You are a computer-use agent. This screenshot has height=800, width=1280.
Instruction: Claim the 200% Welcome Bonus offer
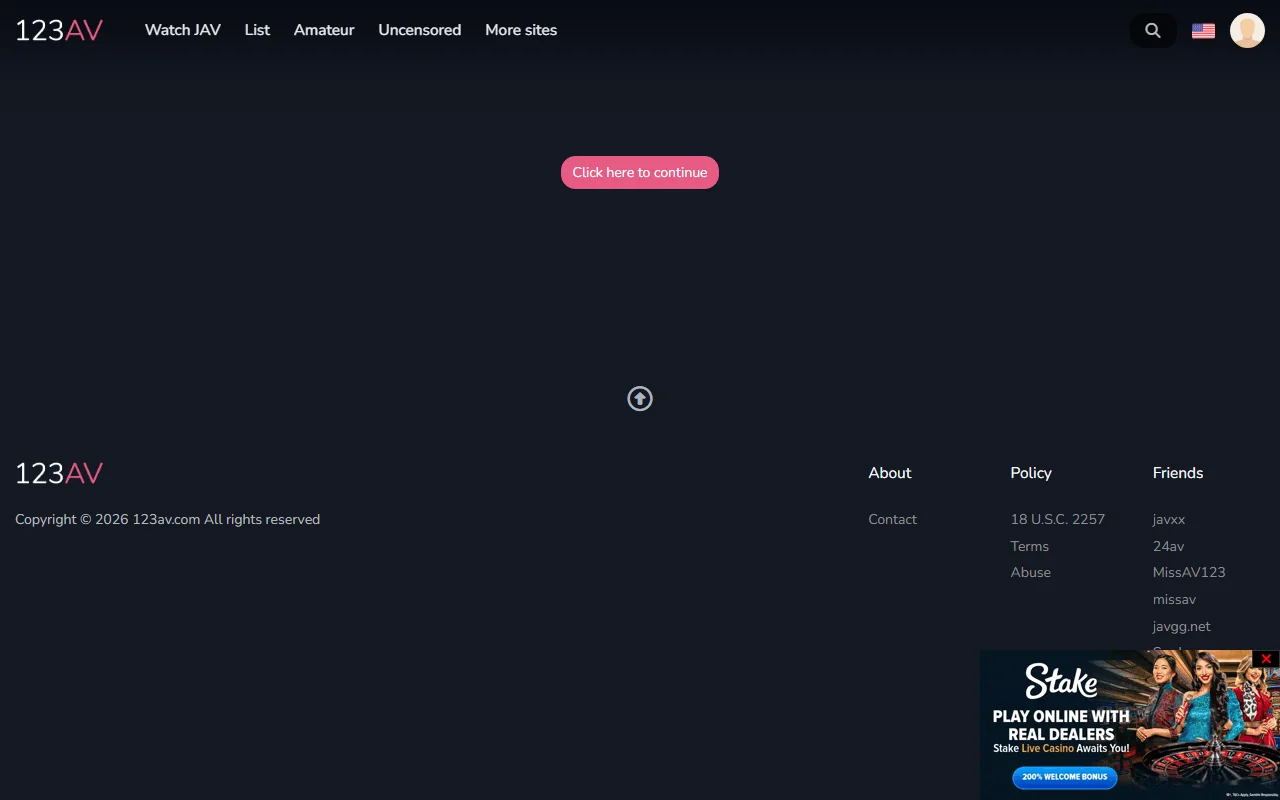[x=1064, y=777]
